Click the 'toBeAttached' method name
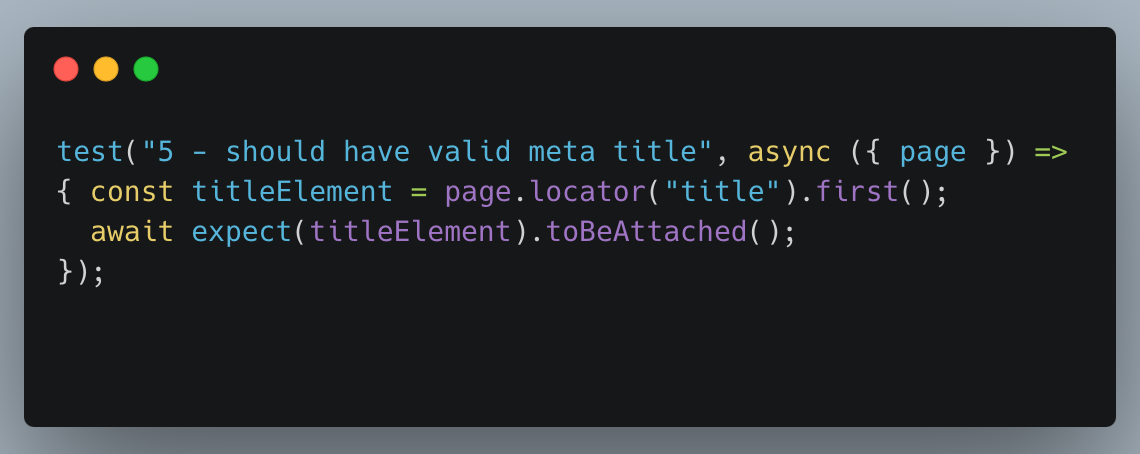Screen dimensions: 1140x454 (x=646, y=232)
